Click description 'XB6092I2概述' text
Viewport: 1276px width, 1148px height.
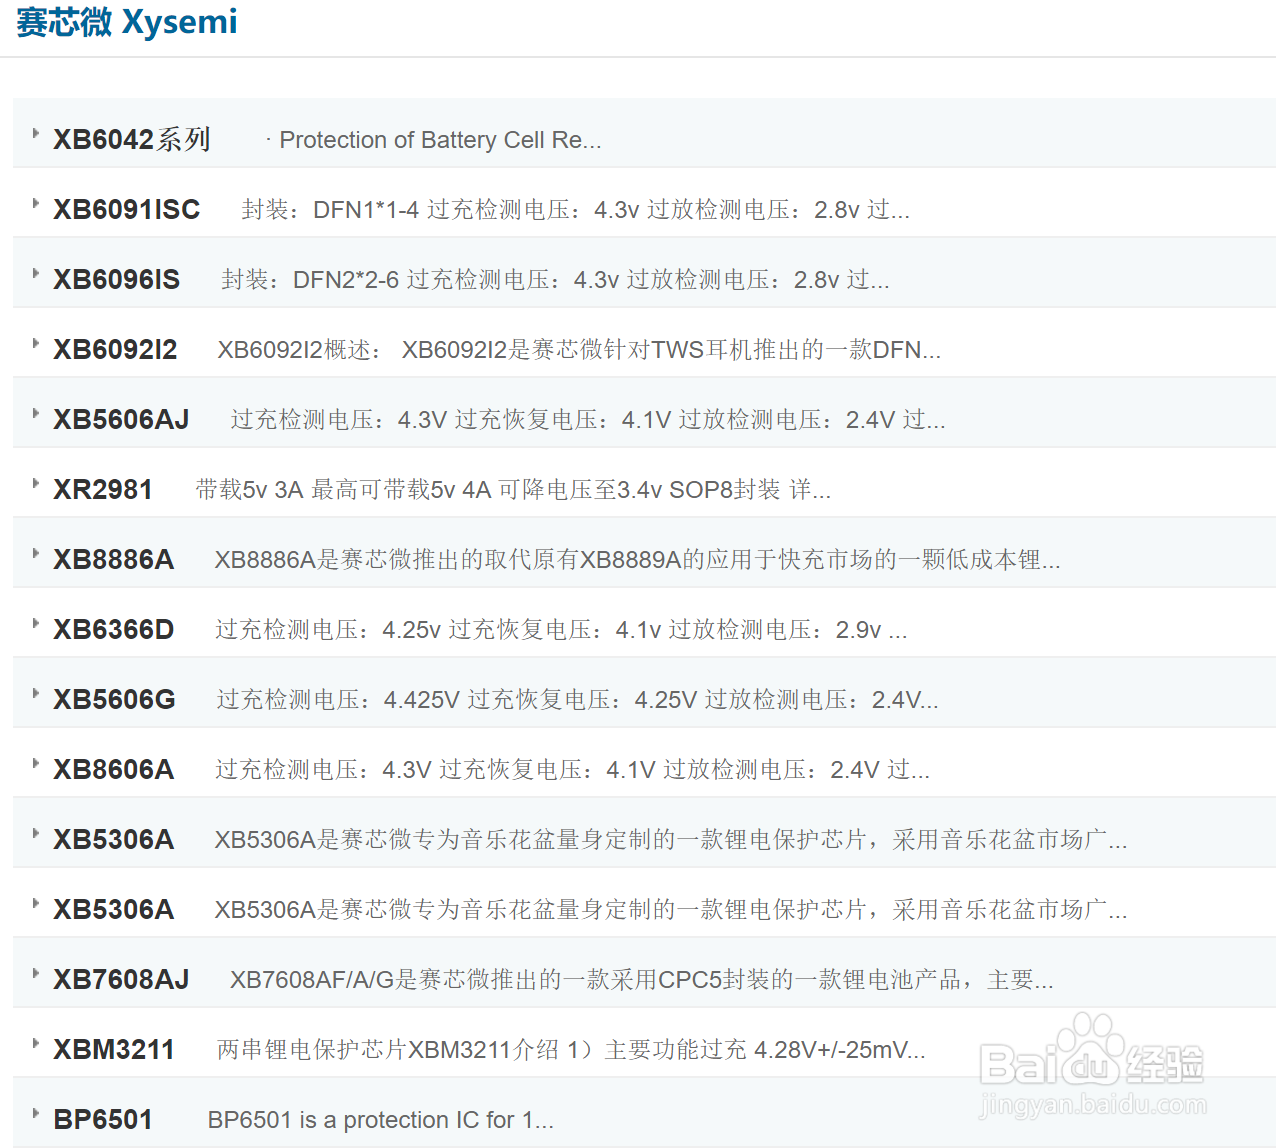pos(579,349)
